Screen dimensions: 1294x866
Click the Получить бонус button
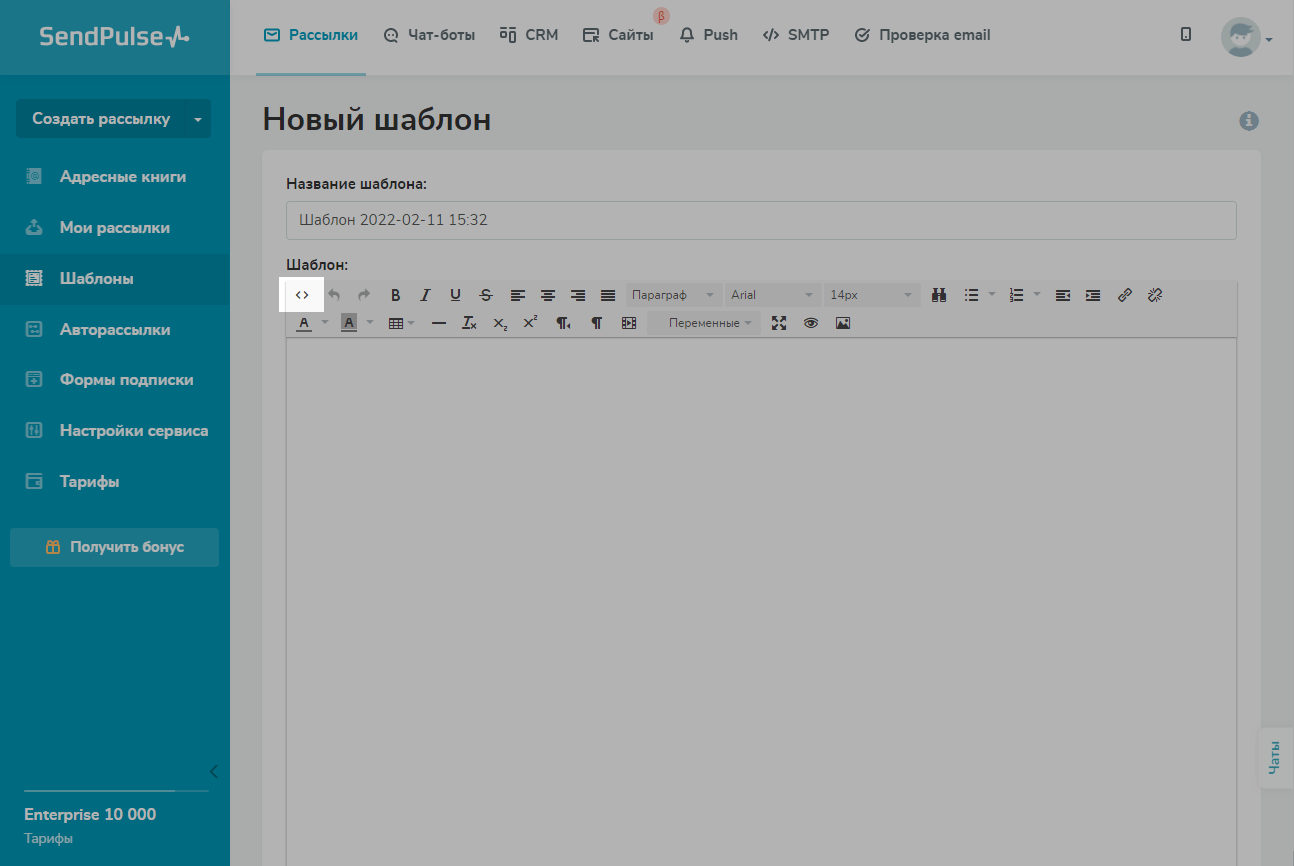point(114,547)
